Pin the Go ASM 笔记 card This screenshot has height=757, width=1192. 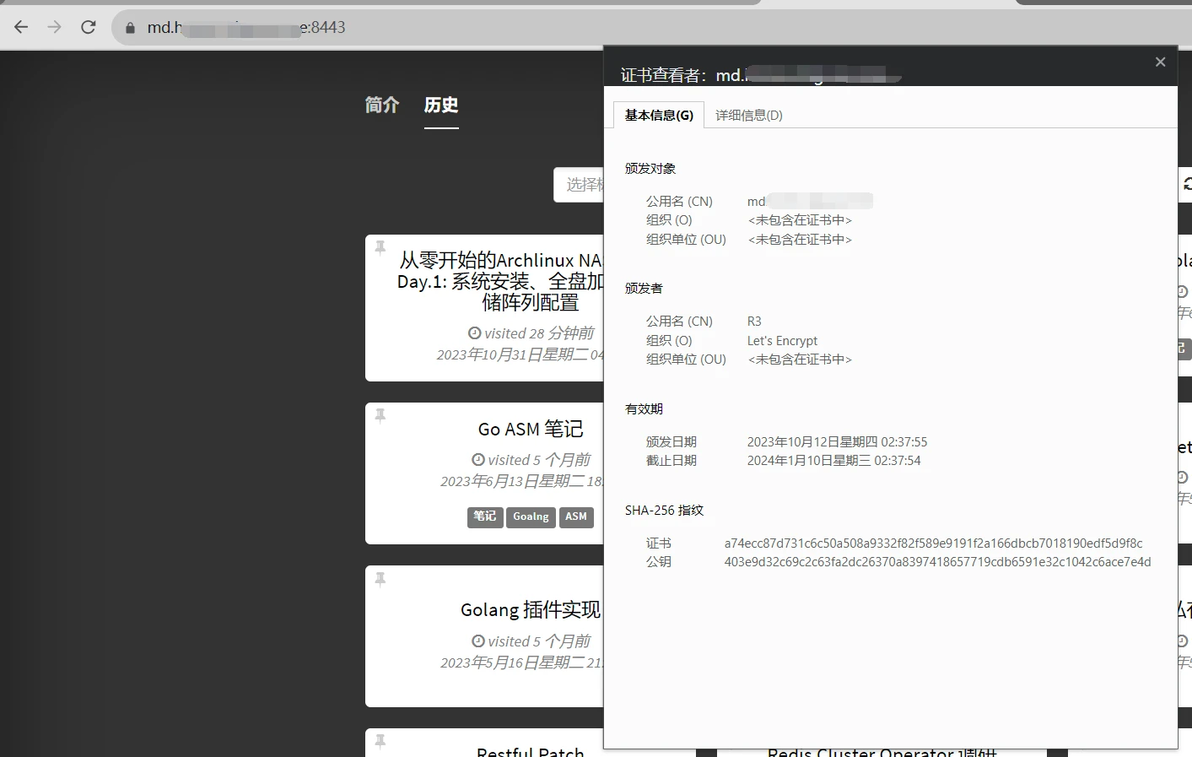coord(380,415)
